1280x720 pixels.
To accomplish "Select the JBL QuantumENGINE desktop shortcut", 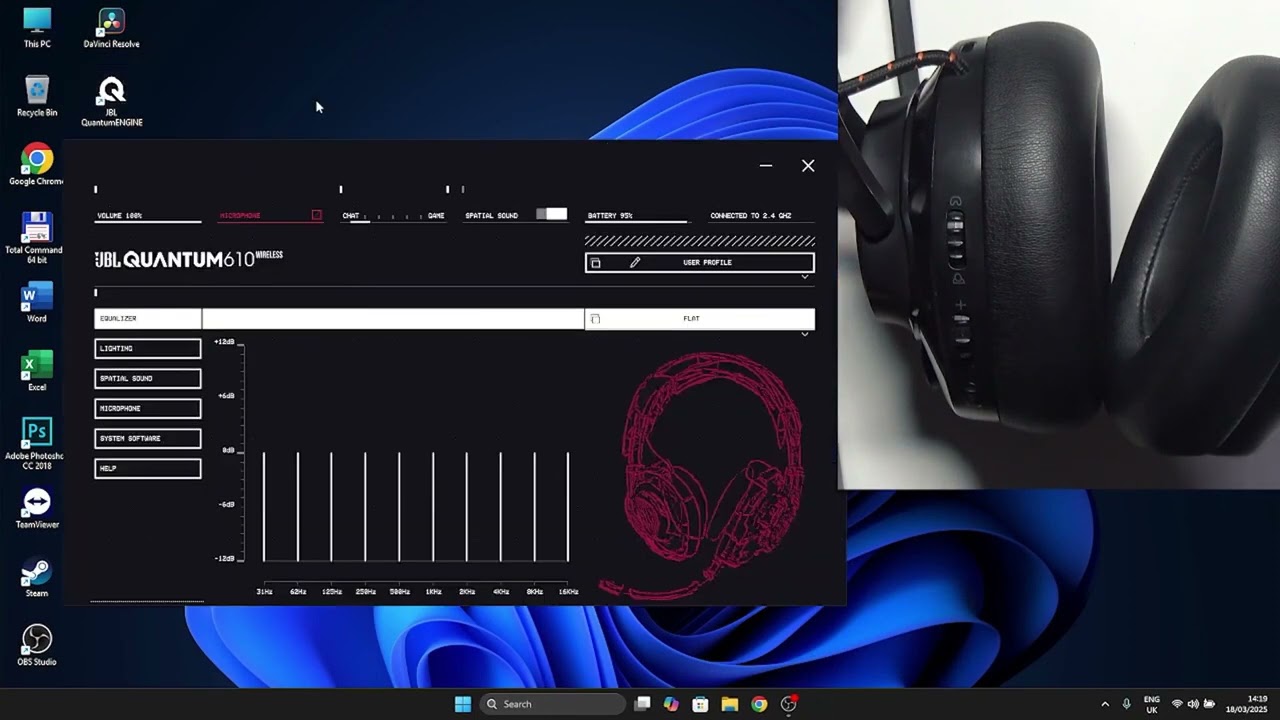I will click(111, 102).
